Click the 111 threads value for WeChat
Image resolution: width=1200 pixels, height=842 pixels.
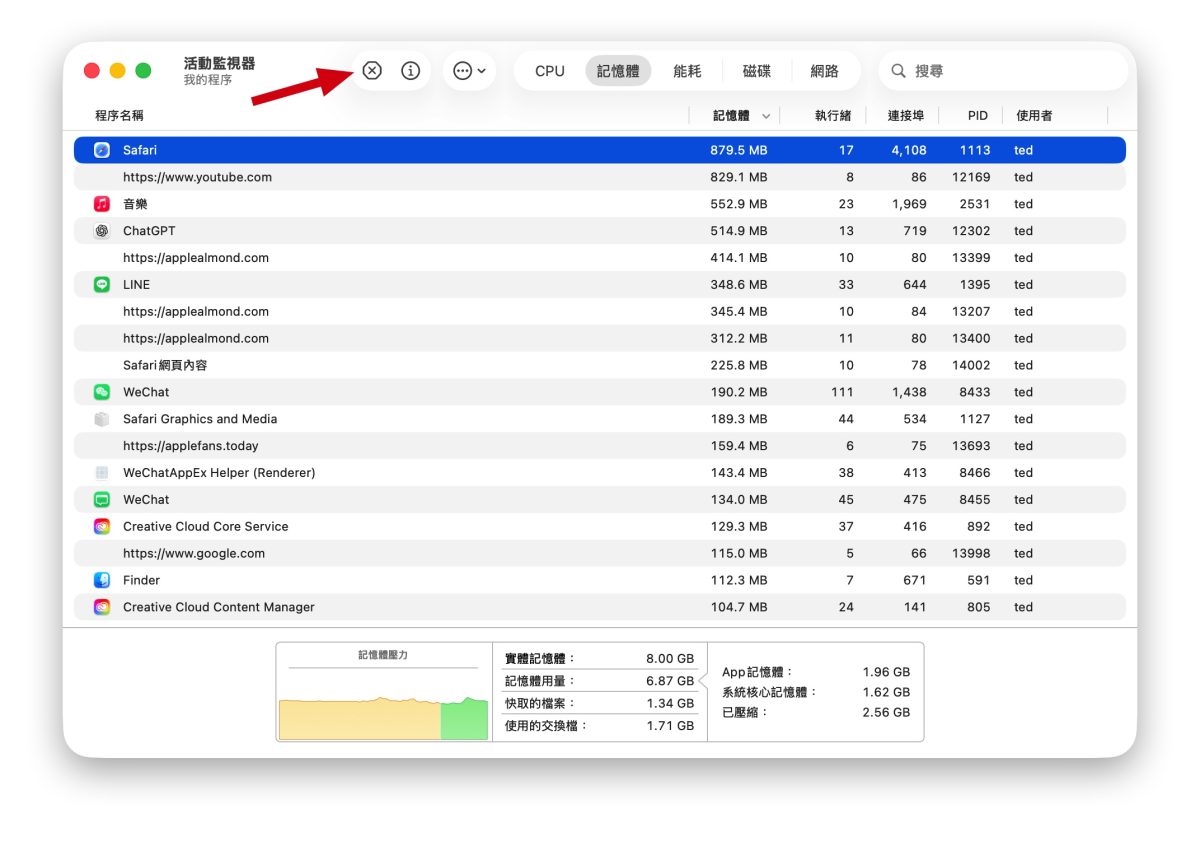coord(842,392)
